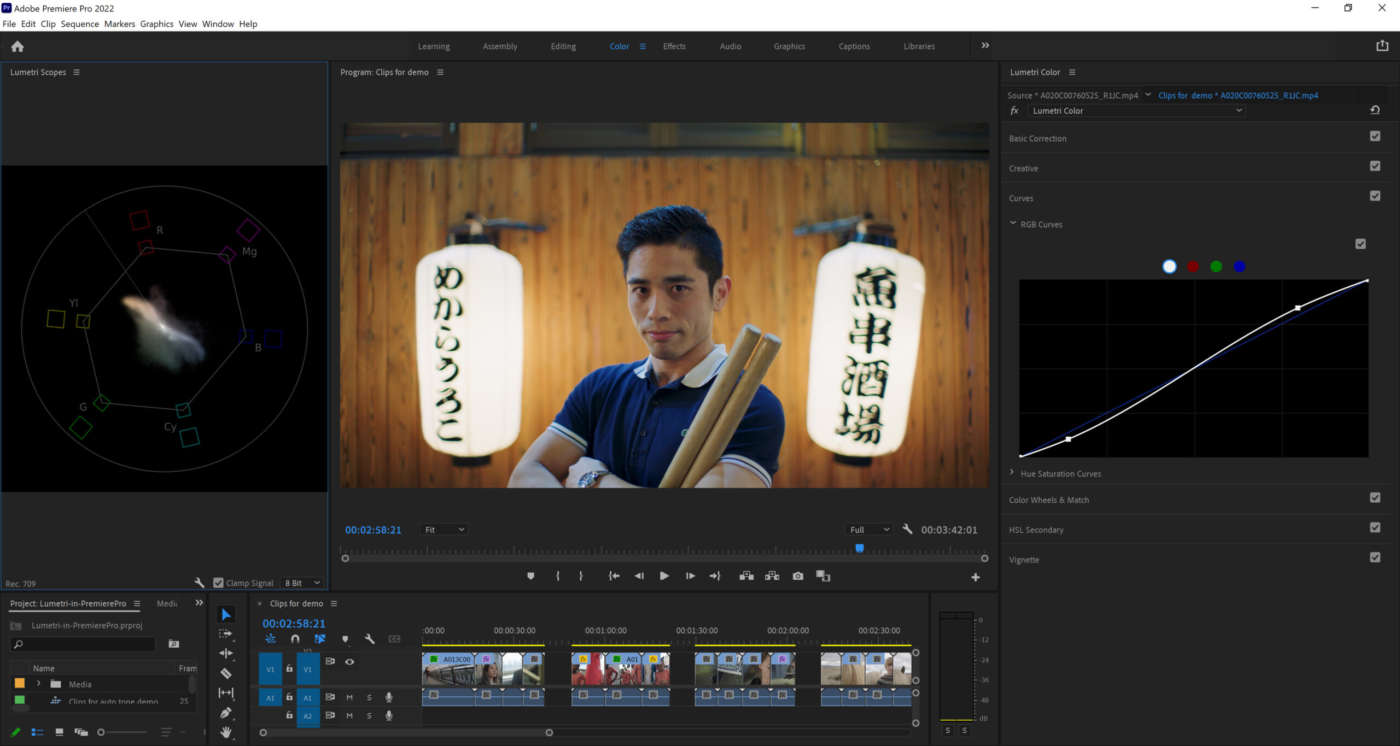Enable the Clamp Signal checkbox
This screenshot has height=746, width=1400.
[x=217, y=583]
